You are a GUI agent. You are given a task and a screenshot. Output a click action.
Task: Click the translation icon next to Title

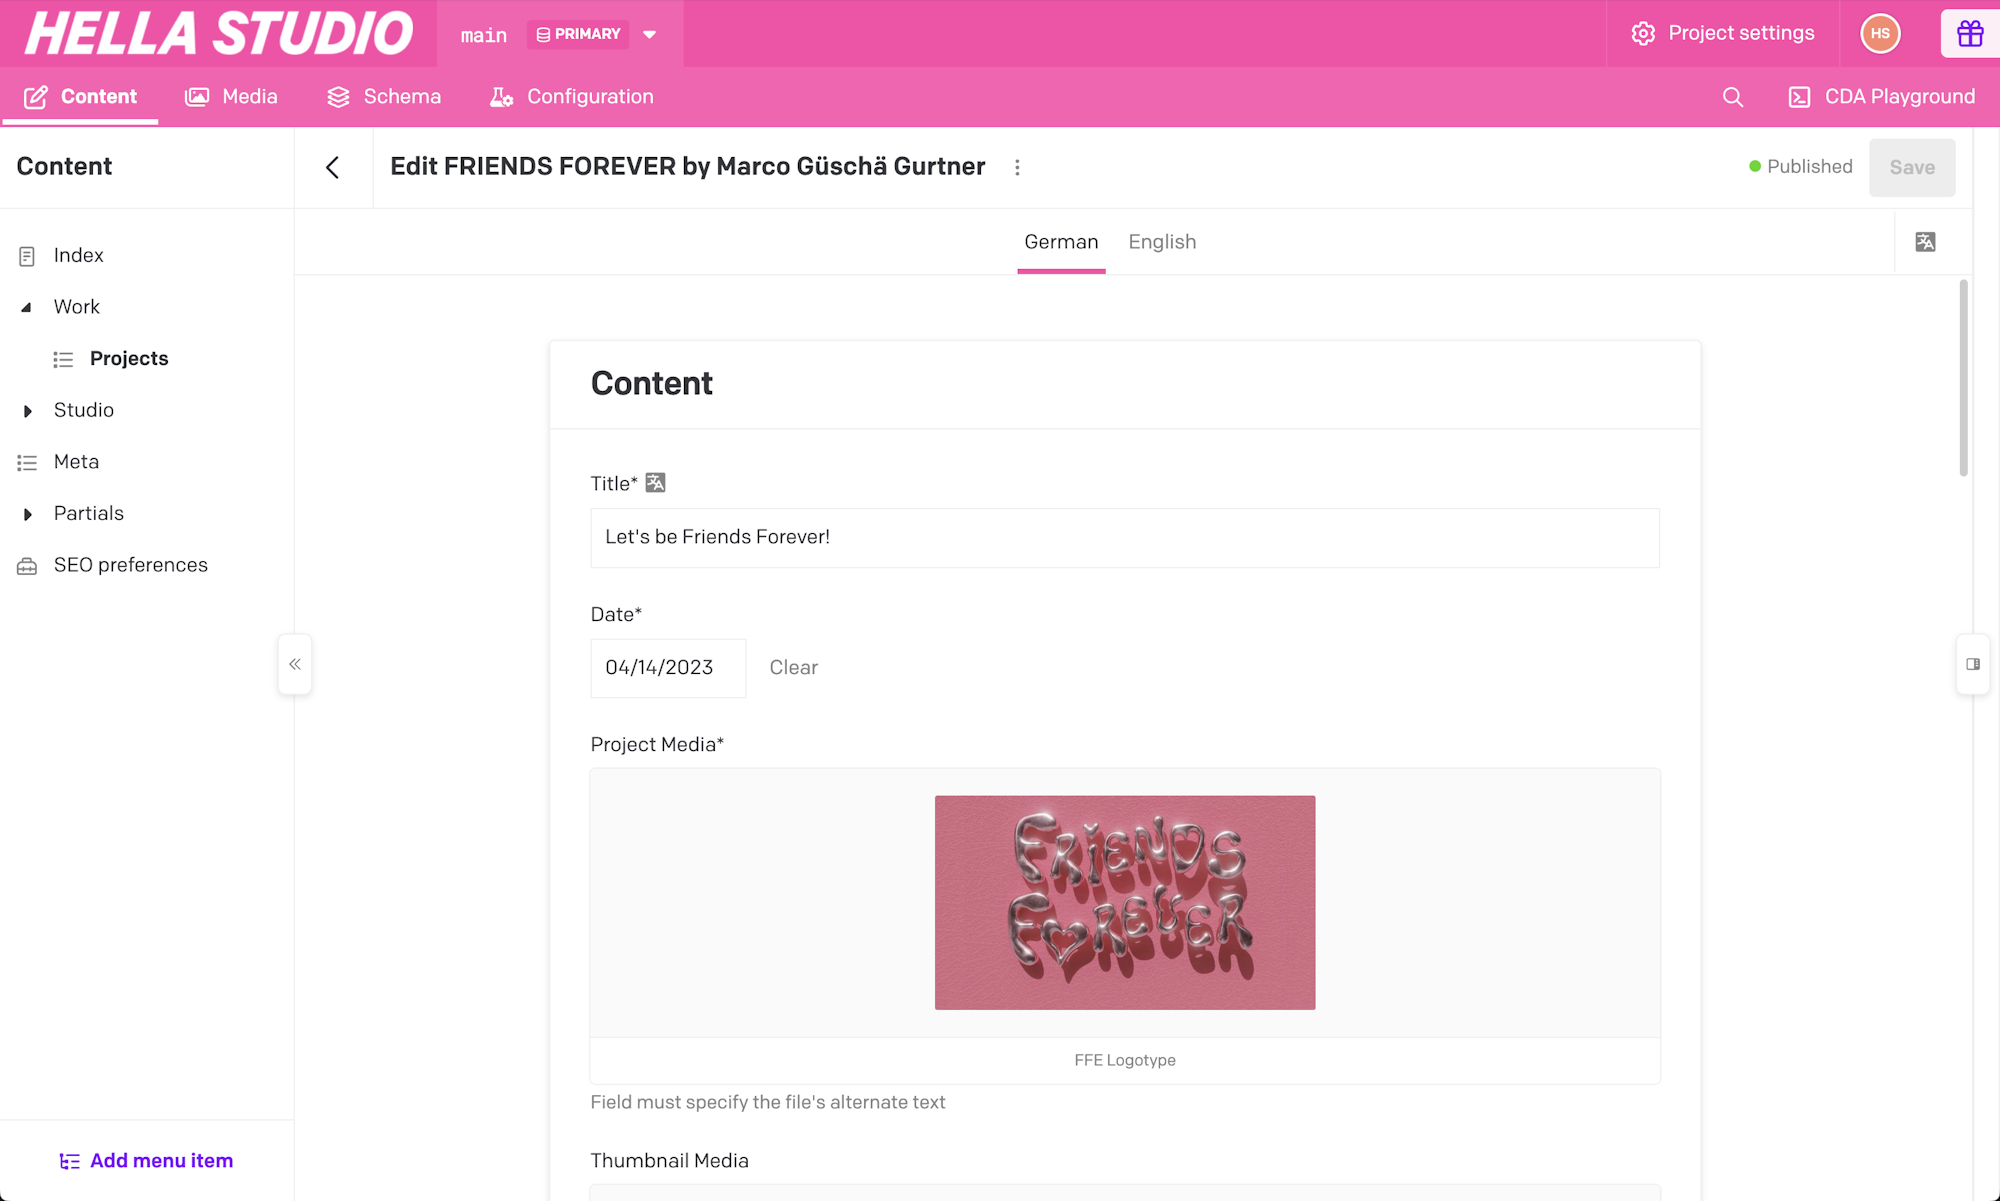coord(655,483)
